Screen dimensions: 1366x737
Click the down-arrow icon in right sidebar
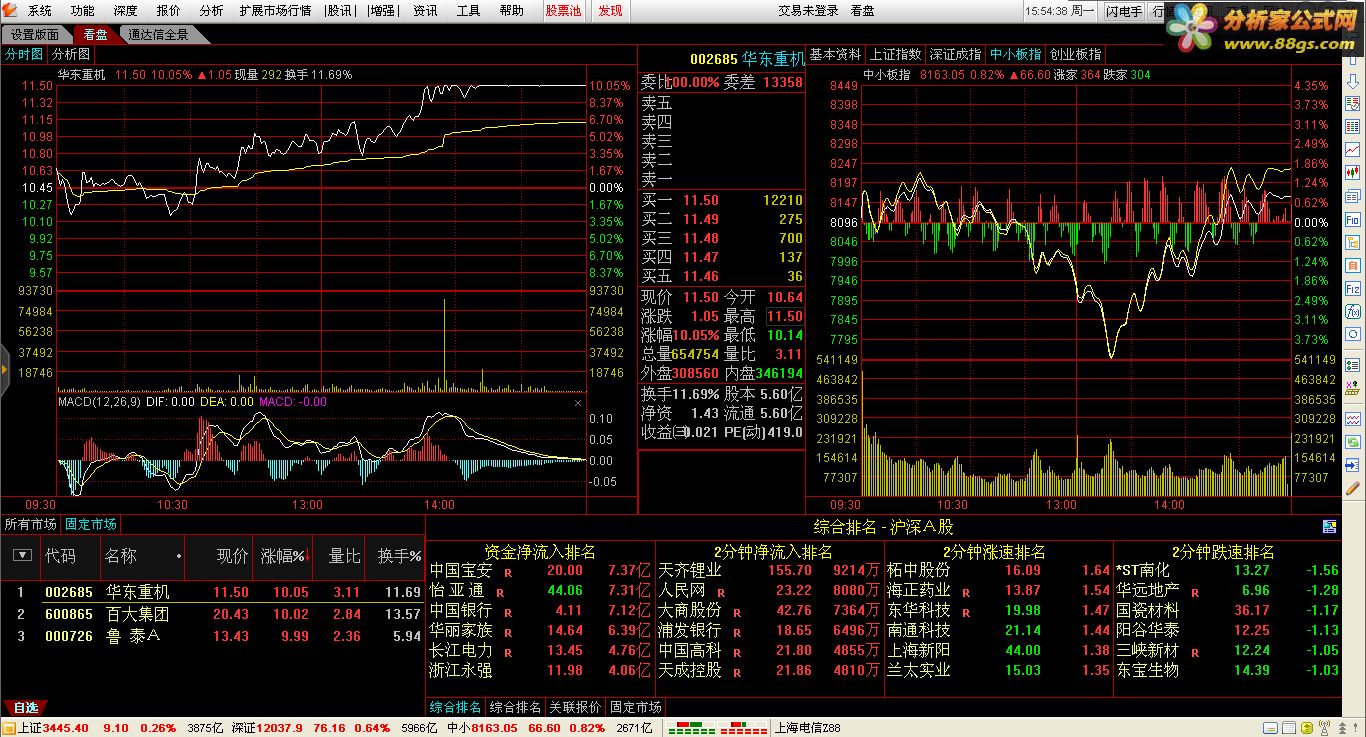click(x=1353, y=80)
